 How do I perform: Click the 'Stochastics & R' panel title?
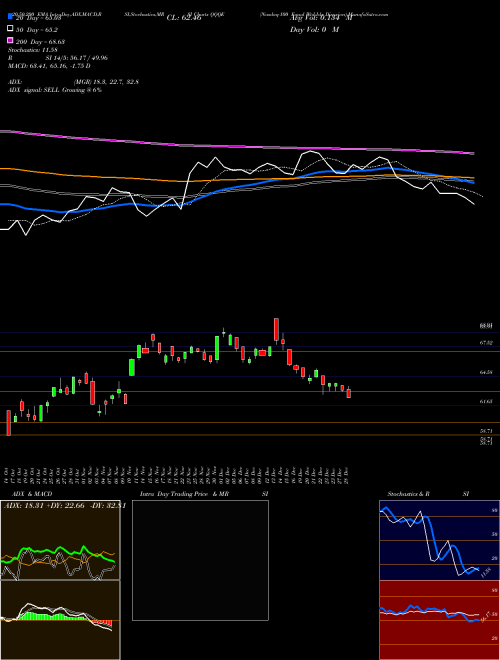(x=408, y=494)
